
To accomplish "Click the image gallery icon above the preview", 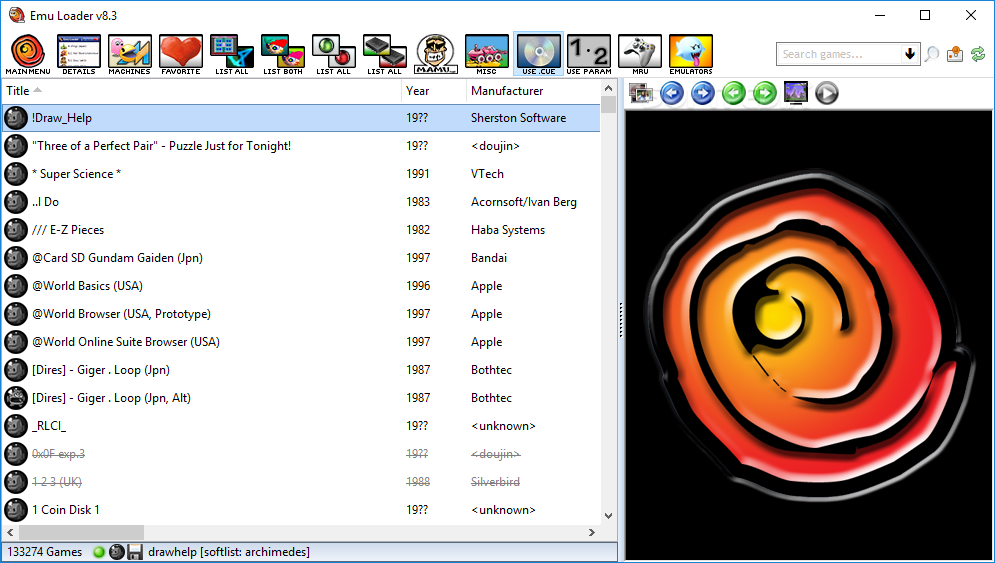I will (641, 93).
